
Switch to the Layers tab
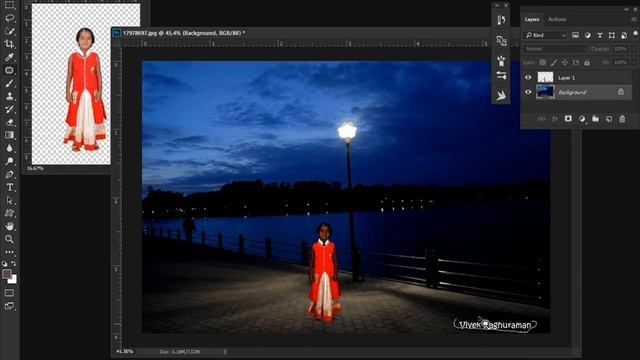point(532,19)
